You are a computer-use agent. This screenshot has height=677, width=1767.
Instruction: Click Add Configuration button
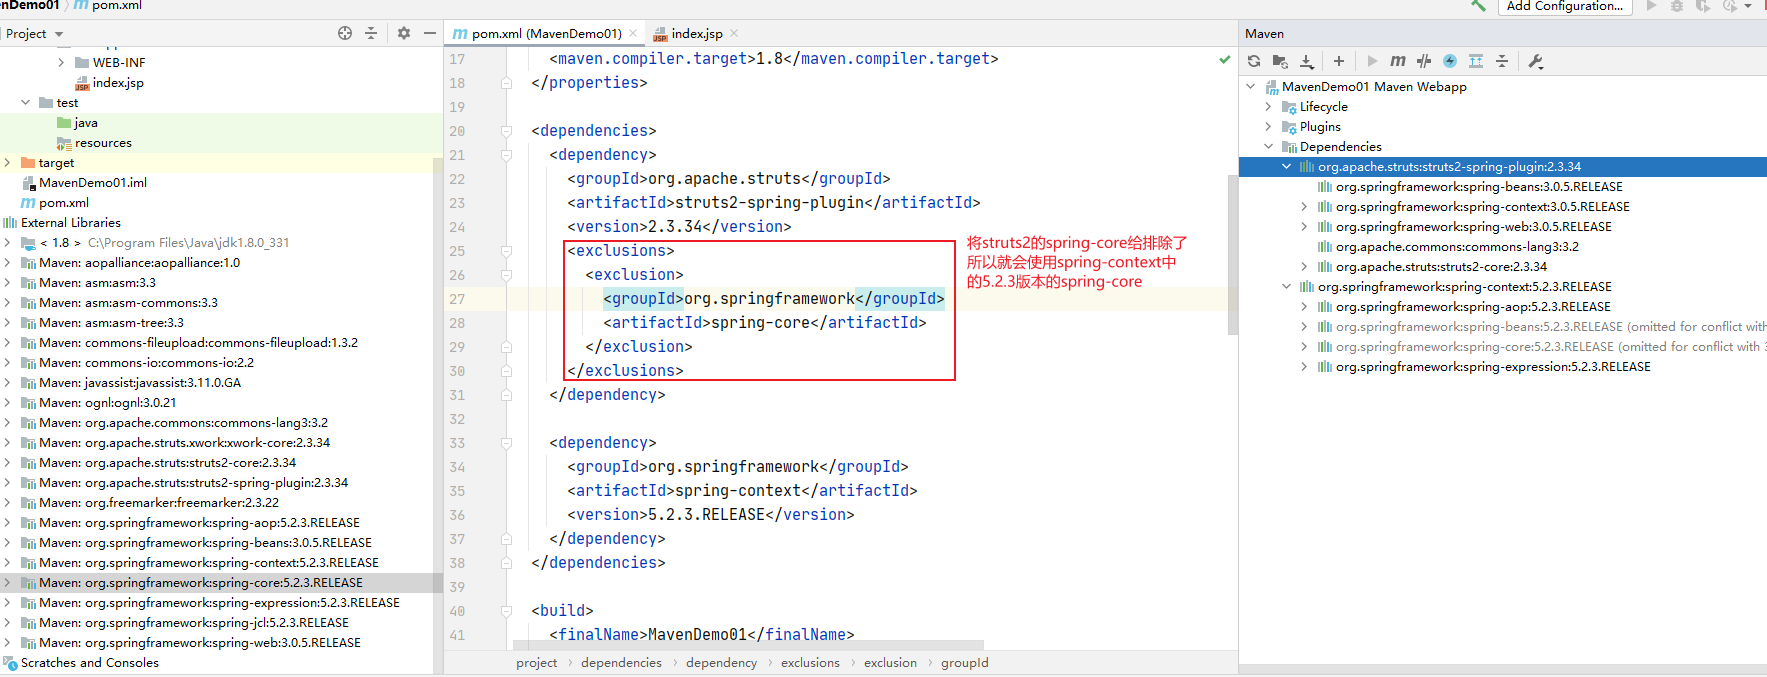pyautogui.click(x=1565, y=6)
